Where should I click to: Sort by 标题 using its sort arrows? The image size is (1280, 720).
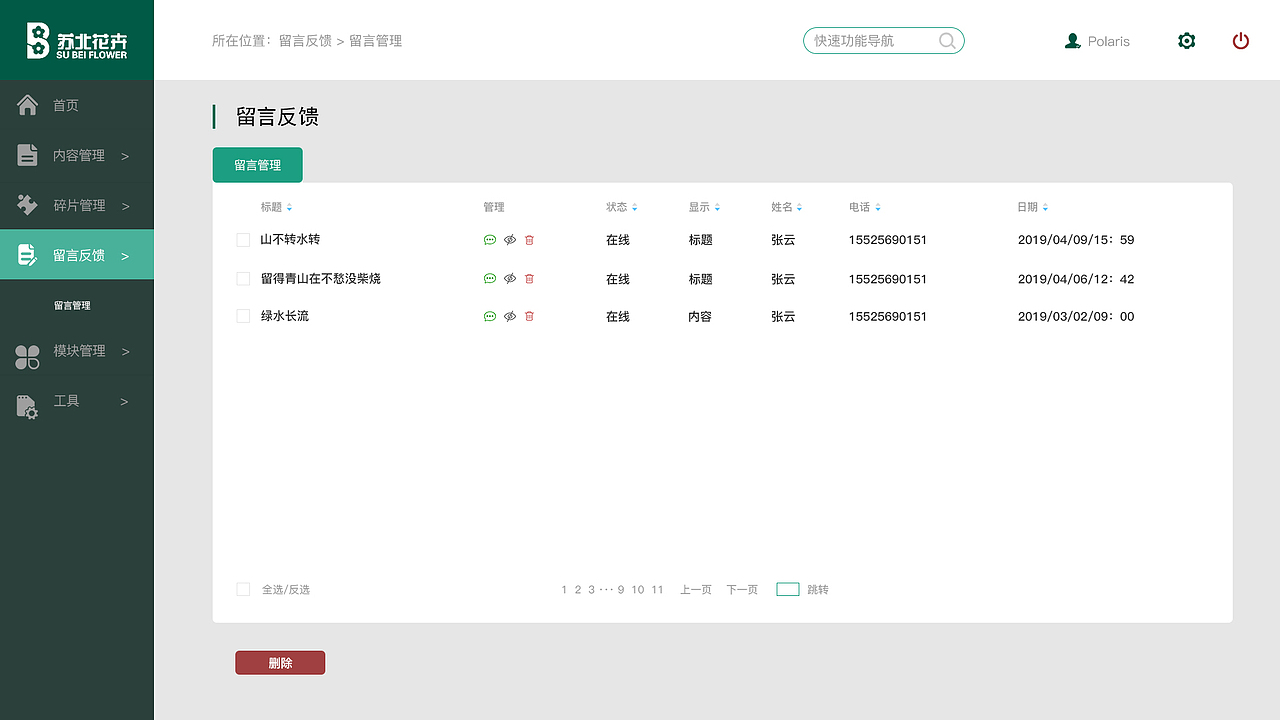coord(291,207)
